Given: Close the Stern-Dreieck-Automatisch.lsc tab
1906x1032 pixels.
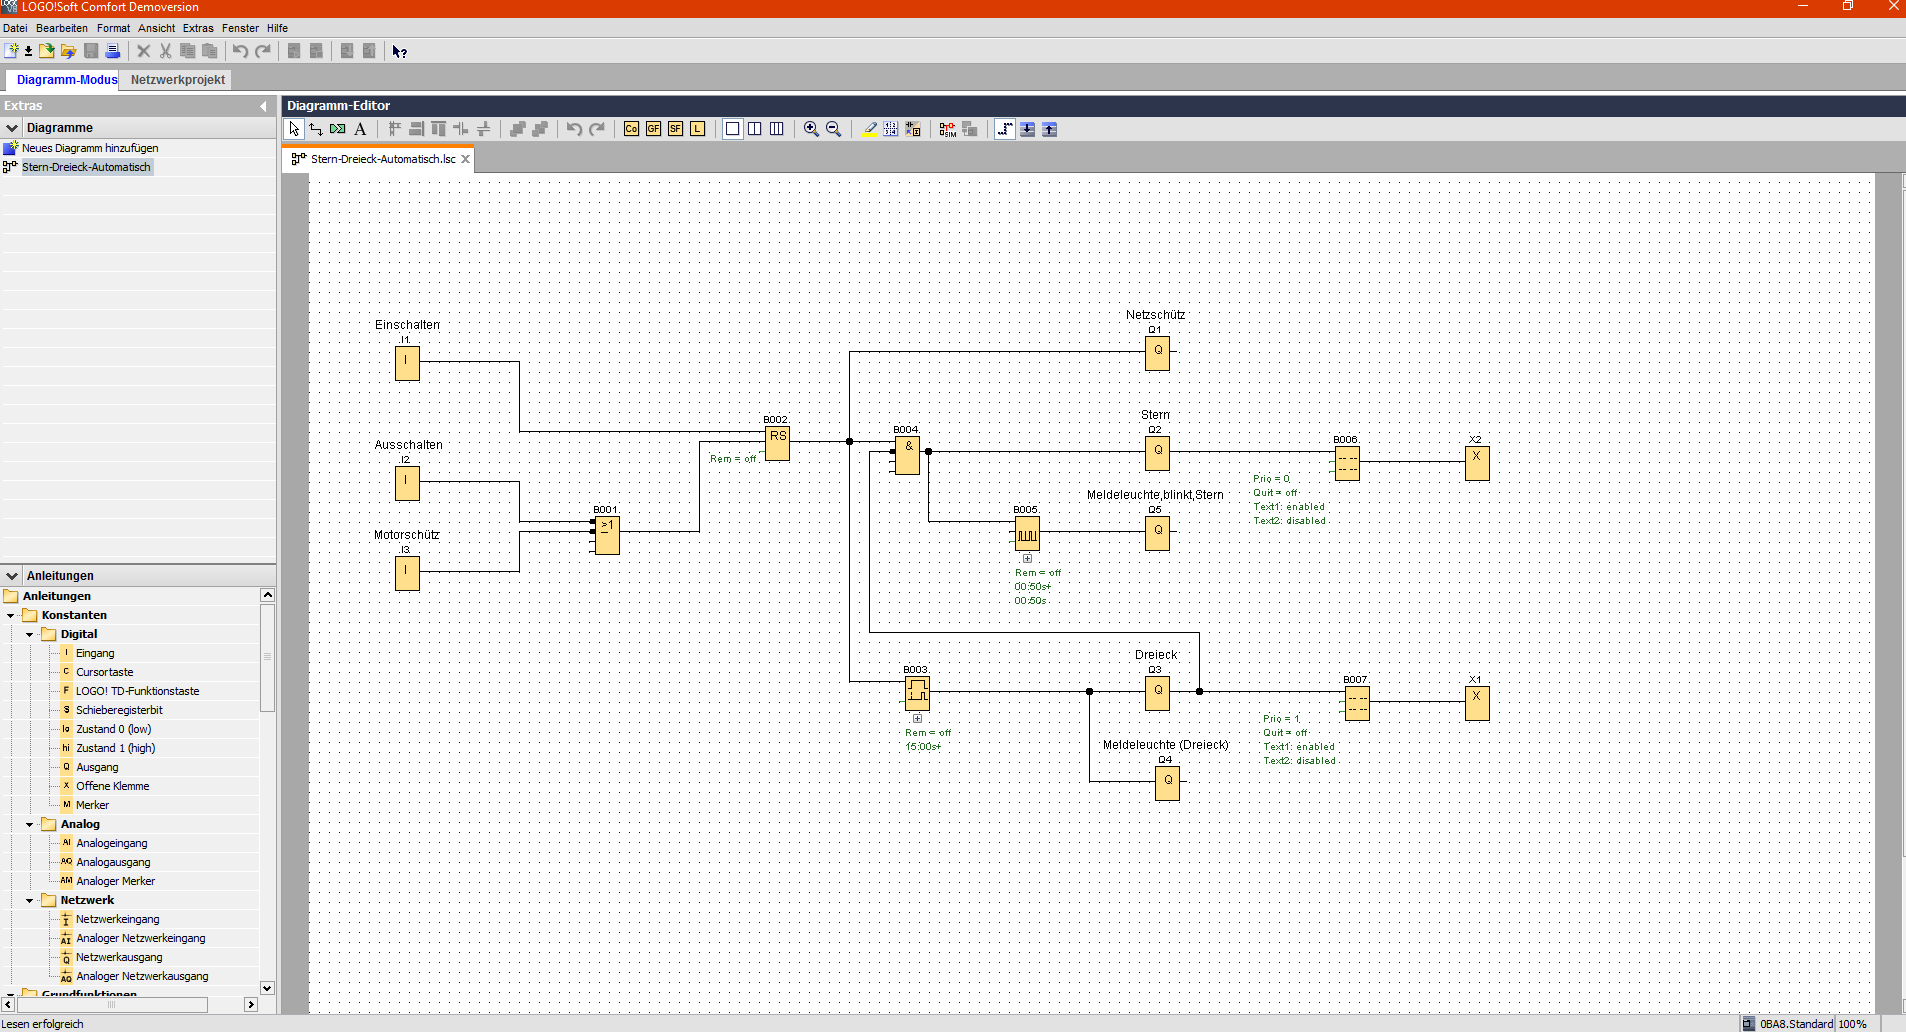Looking at the screenshot, I should coord(465,159).
